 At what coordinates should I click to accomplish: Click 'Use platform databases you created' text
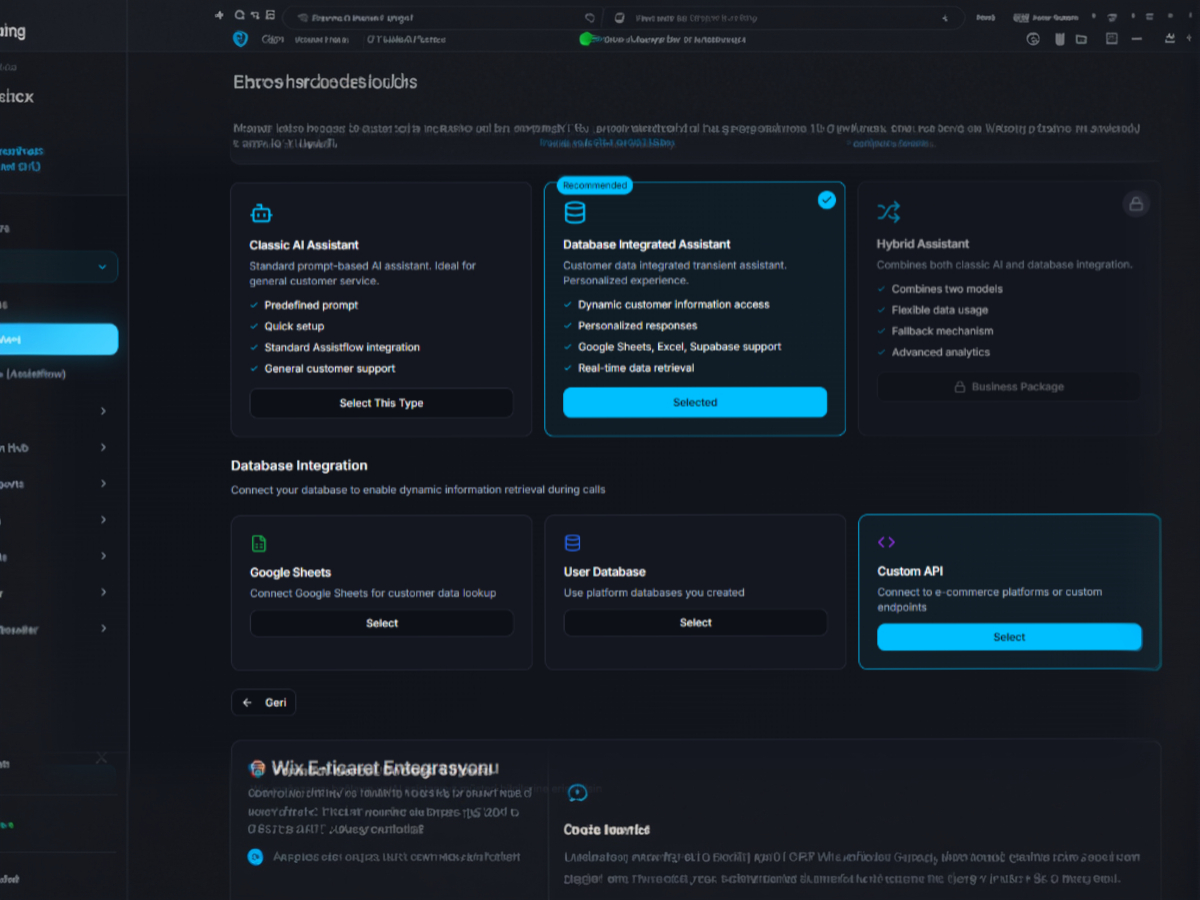(x=654, y=593)
